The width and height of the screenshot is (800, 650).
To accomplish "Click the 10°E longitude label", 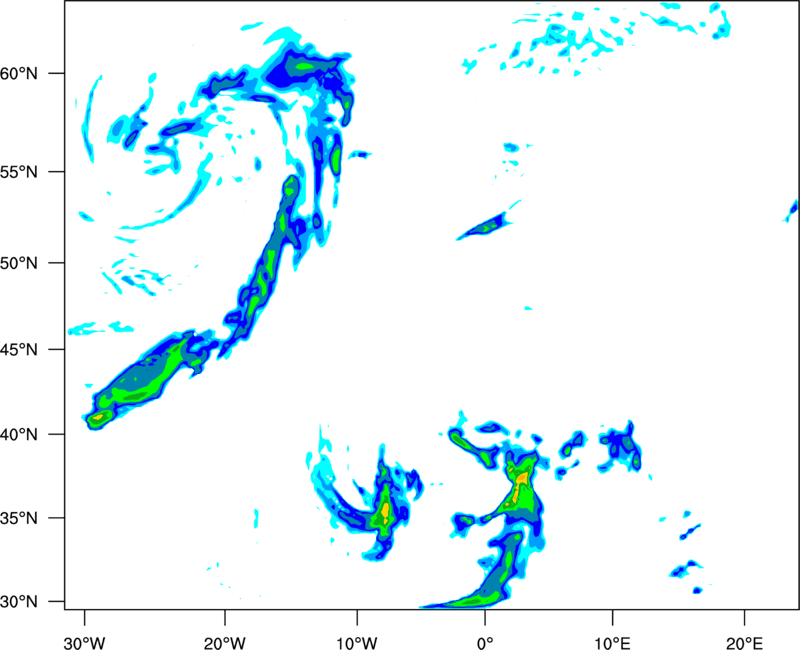I will coord(612,643).
